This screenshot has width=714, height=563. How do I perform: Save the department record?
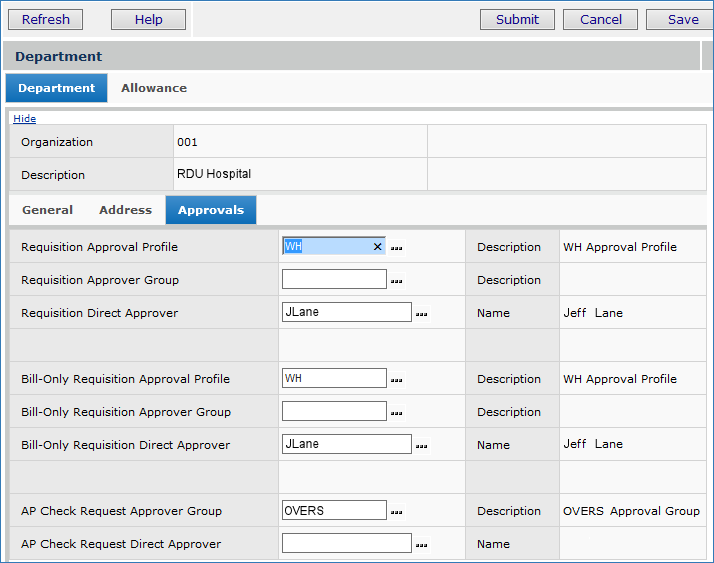pyautogui.click(x=682, y=19)
